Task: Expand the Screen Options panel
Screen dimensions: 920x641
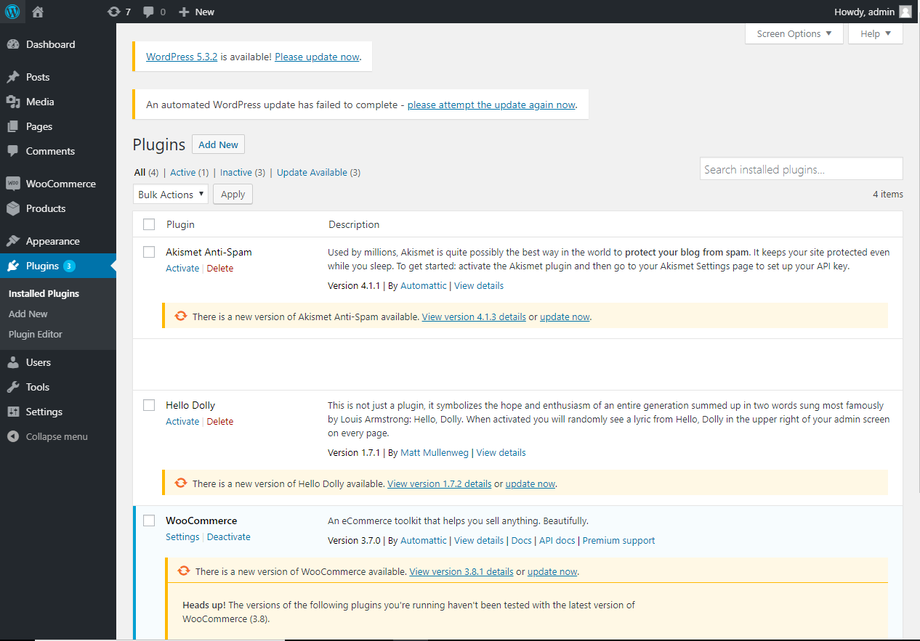Action: point(794,34)
